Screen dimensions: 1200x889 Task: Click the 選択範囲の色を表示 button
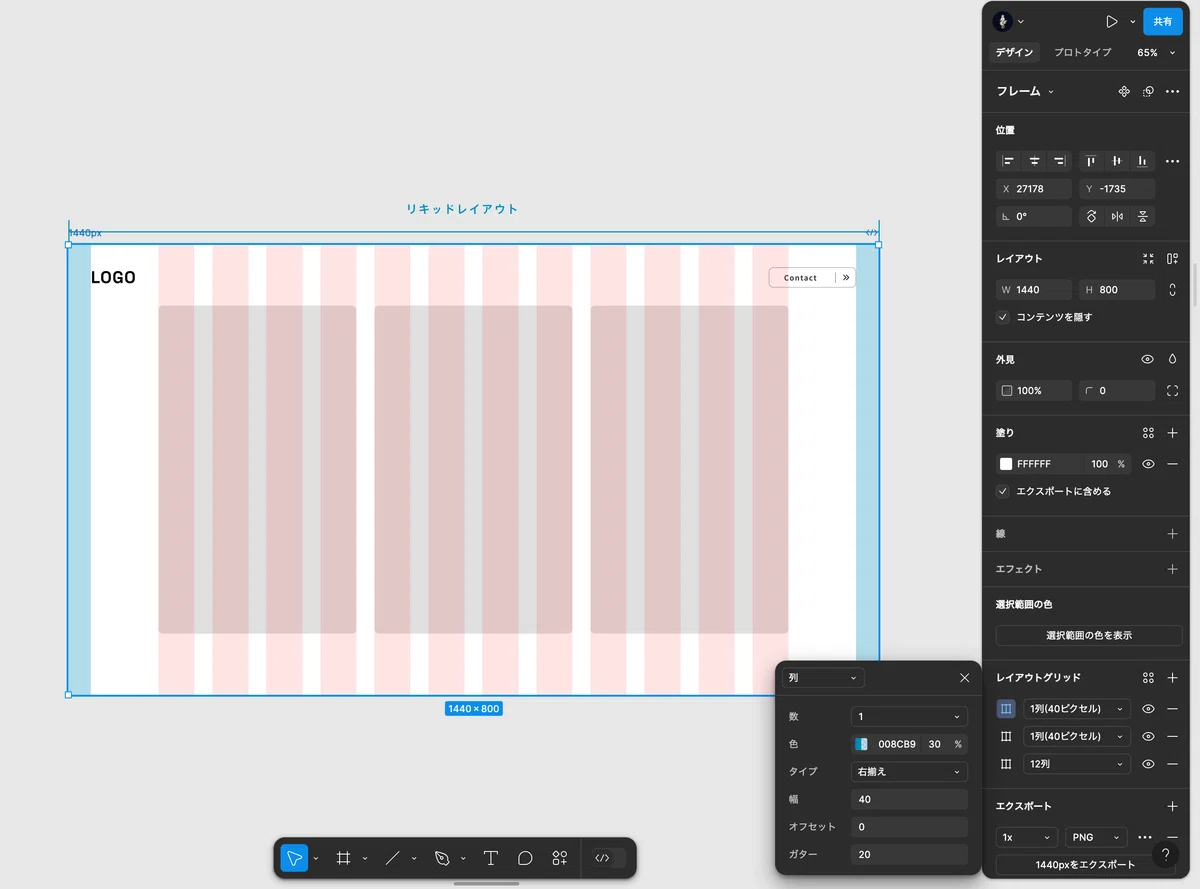pyautogui.click(x=1089, y=636)
